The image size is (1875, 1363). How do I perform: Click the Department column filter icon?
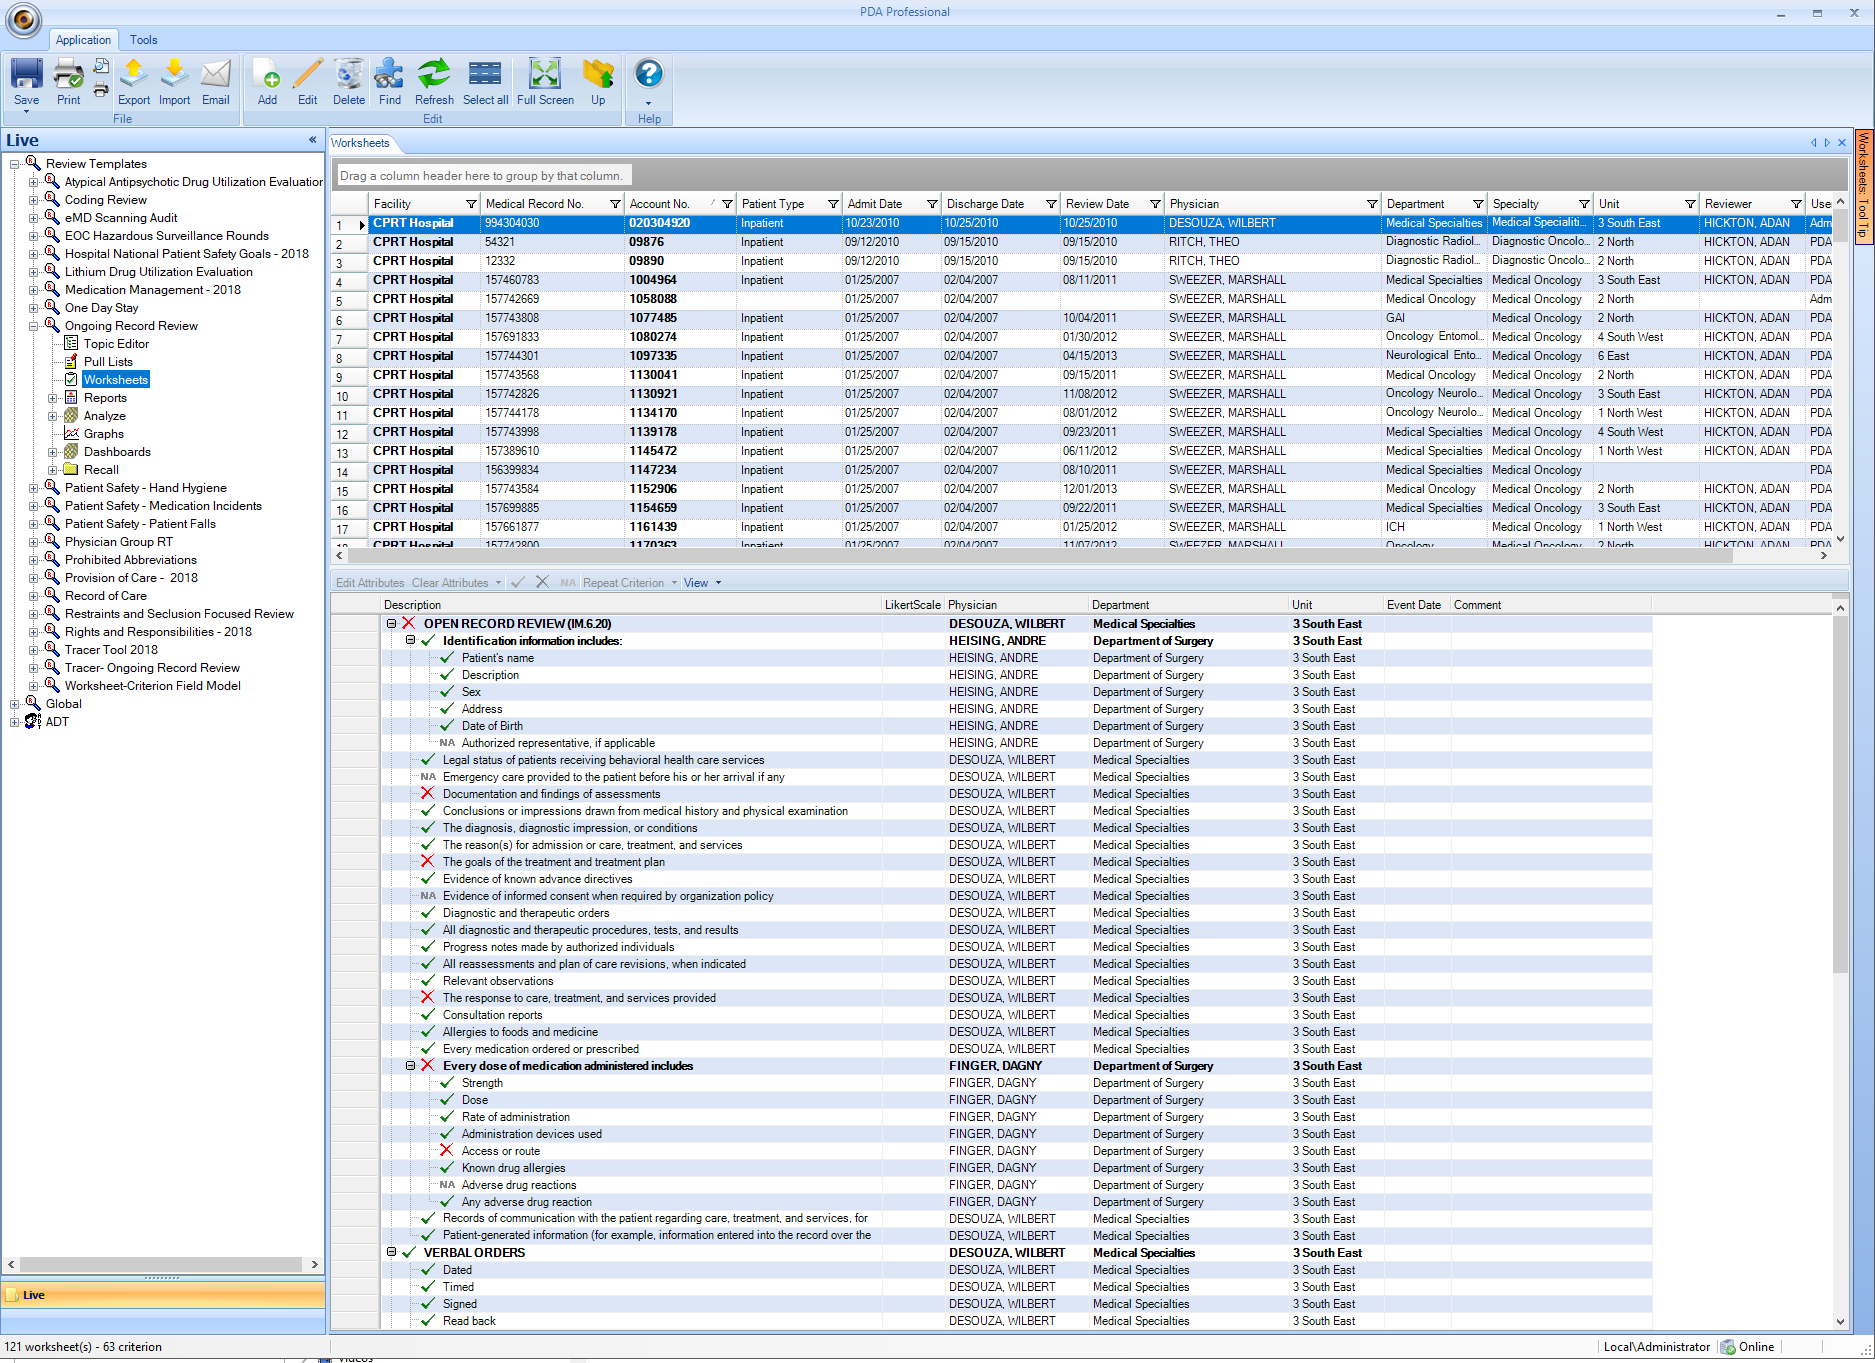click(1478, 204)
